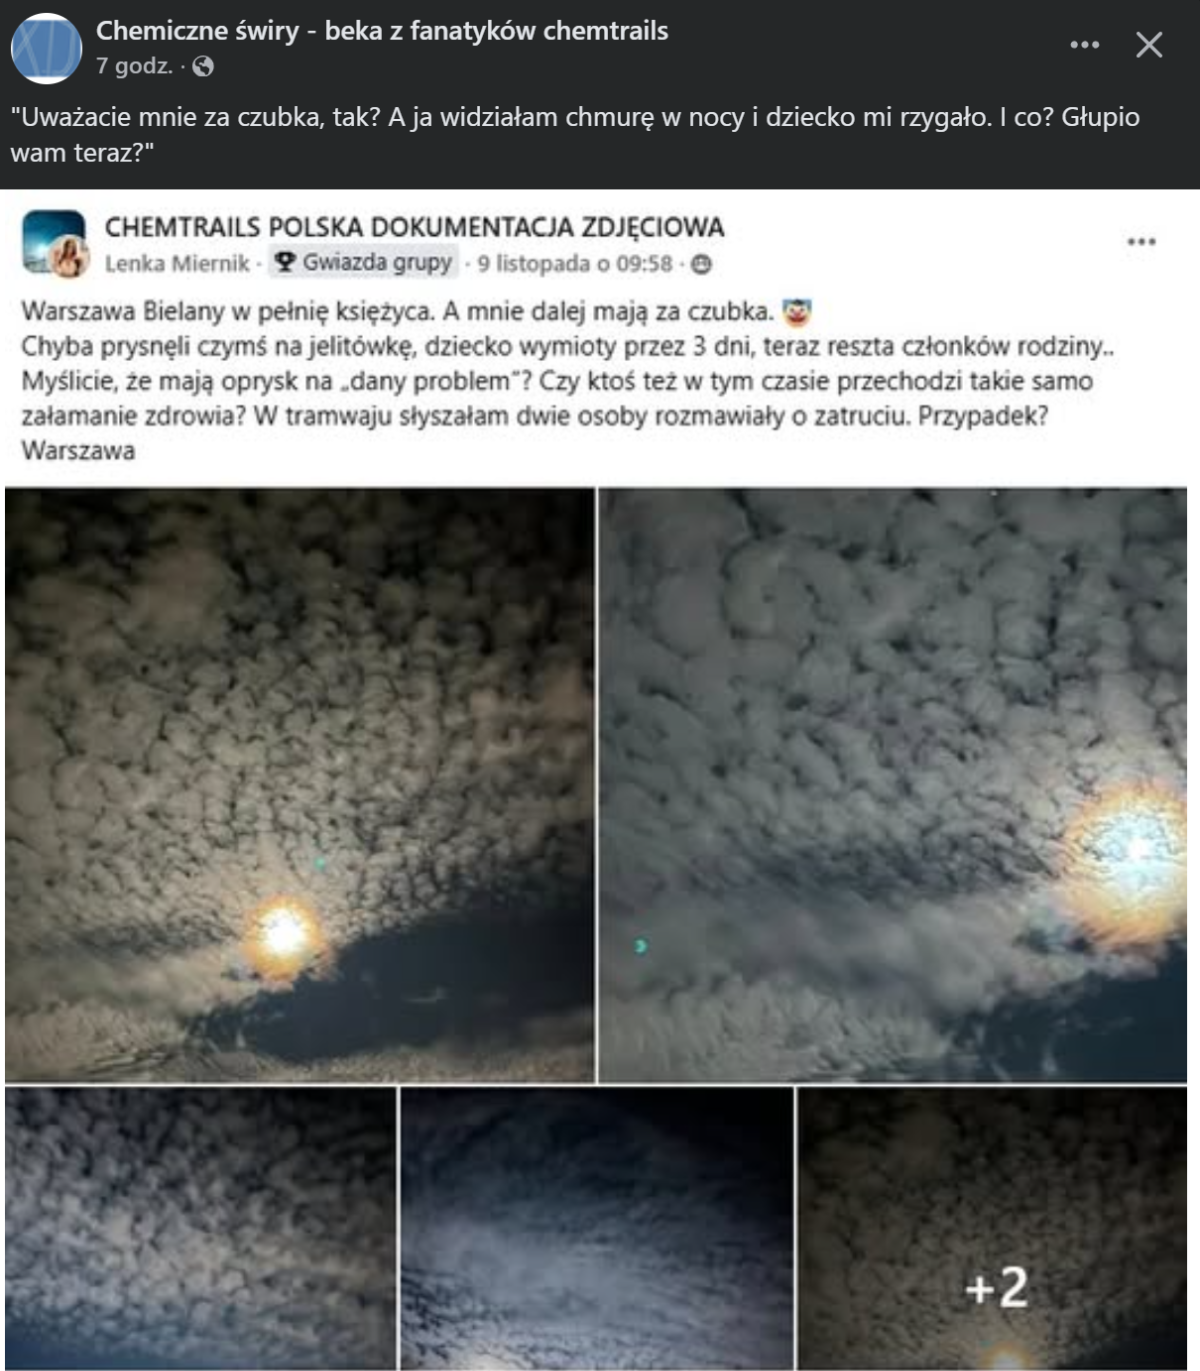Open the second large photo with bright moon
Image resolution: width=1200 pixels, height=1371 pixels.
tap(893, 785)
